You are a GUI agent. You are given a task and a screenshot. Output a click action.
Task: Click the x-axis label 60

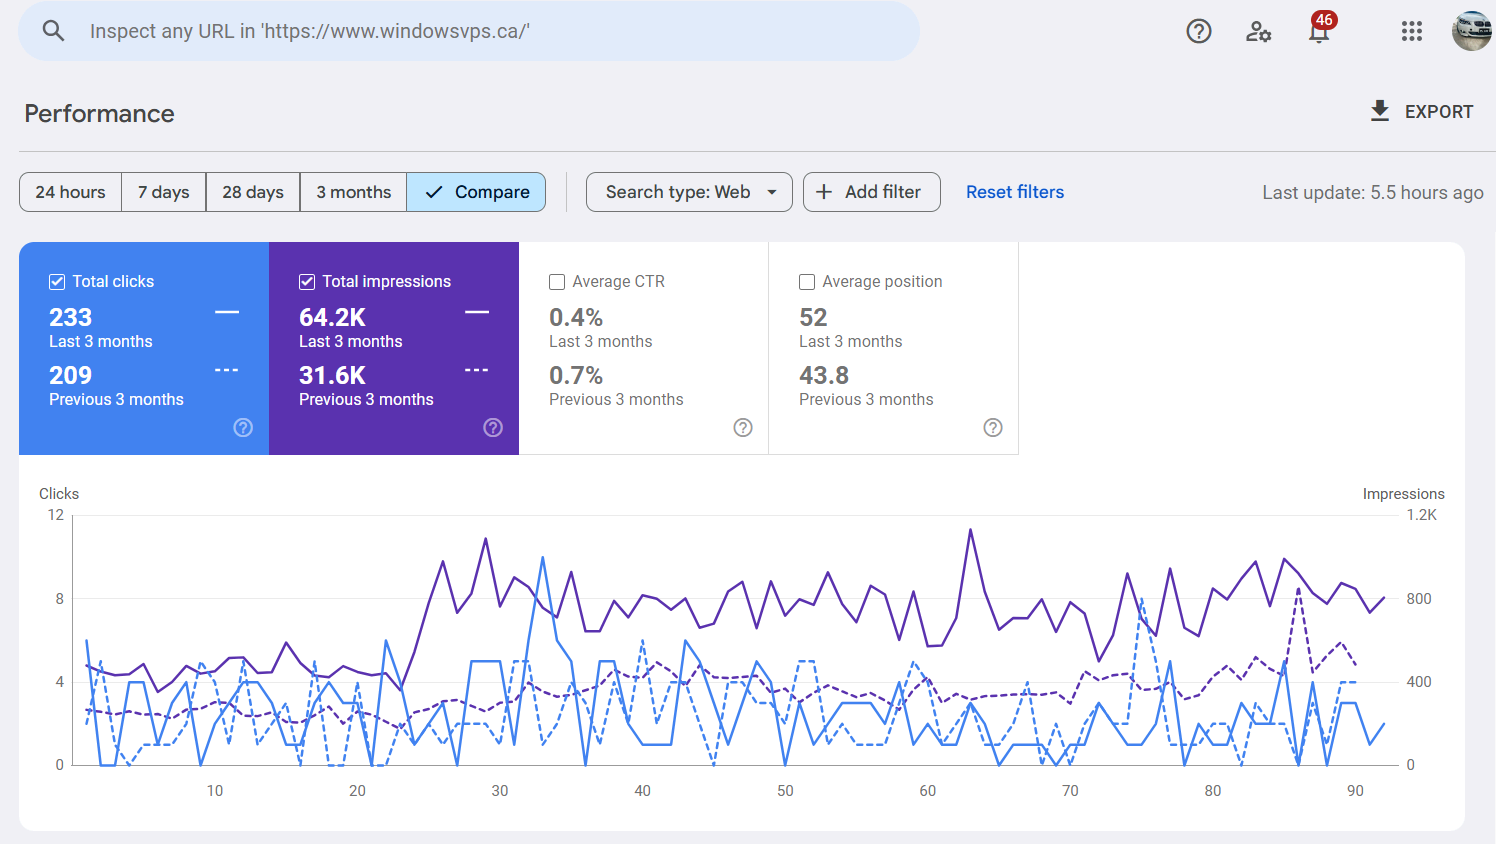pos(928,791)
